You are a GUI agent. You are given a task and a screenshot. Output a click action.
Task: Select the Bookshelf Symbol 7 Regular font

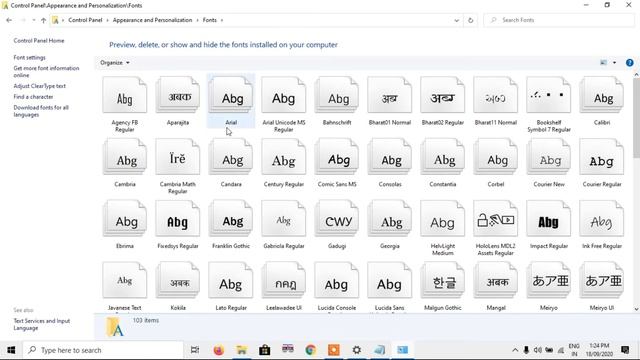pos(549,104)
